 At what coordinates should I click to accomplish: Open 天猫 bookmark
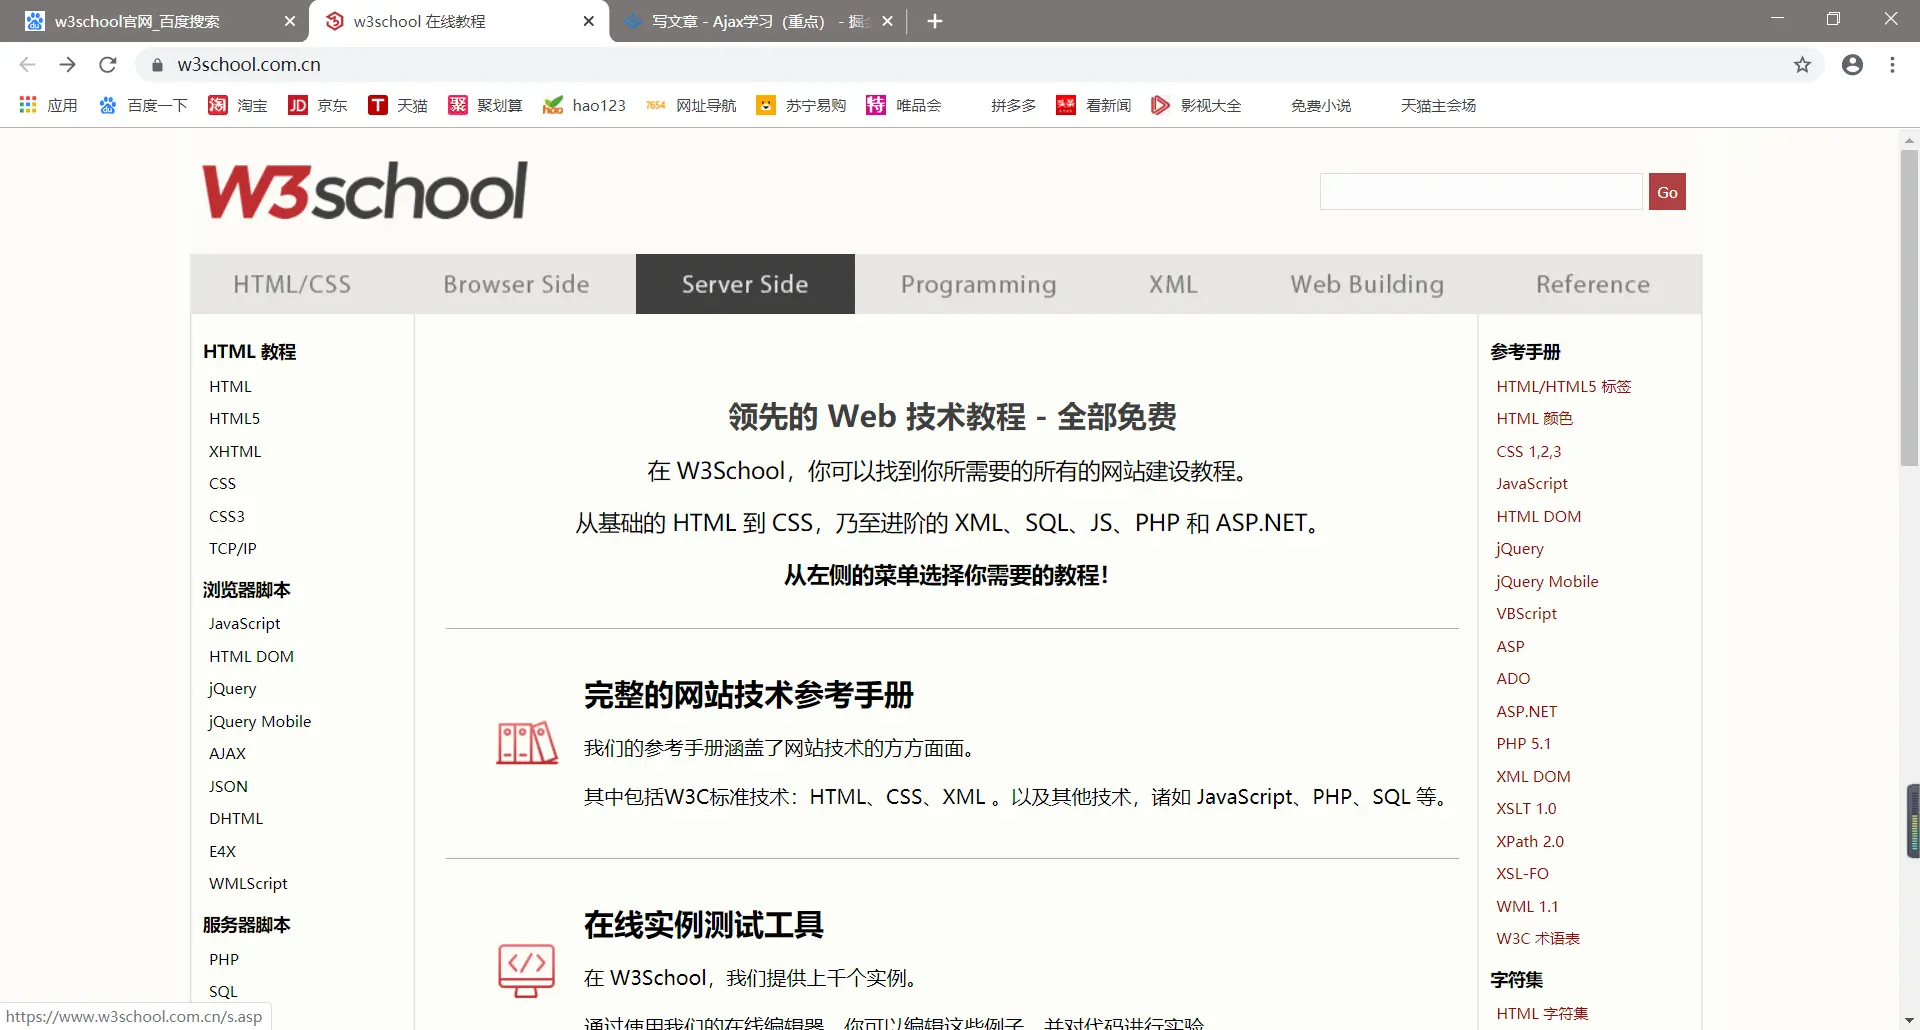point(398,105)
